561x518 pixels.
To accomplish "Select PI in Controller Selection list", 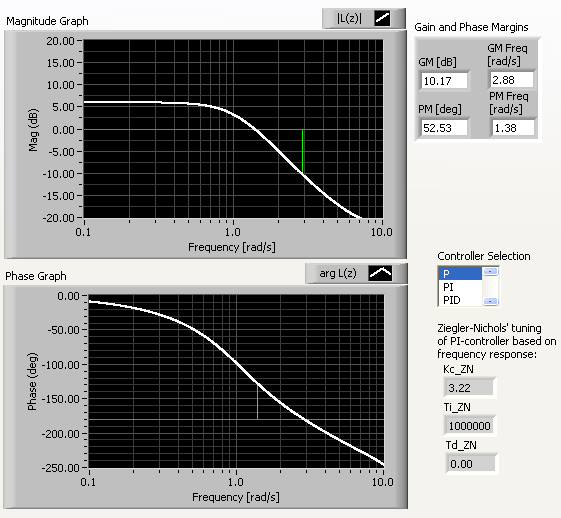I will (x=460, y=287).
